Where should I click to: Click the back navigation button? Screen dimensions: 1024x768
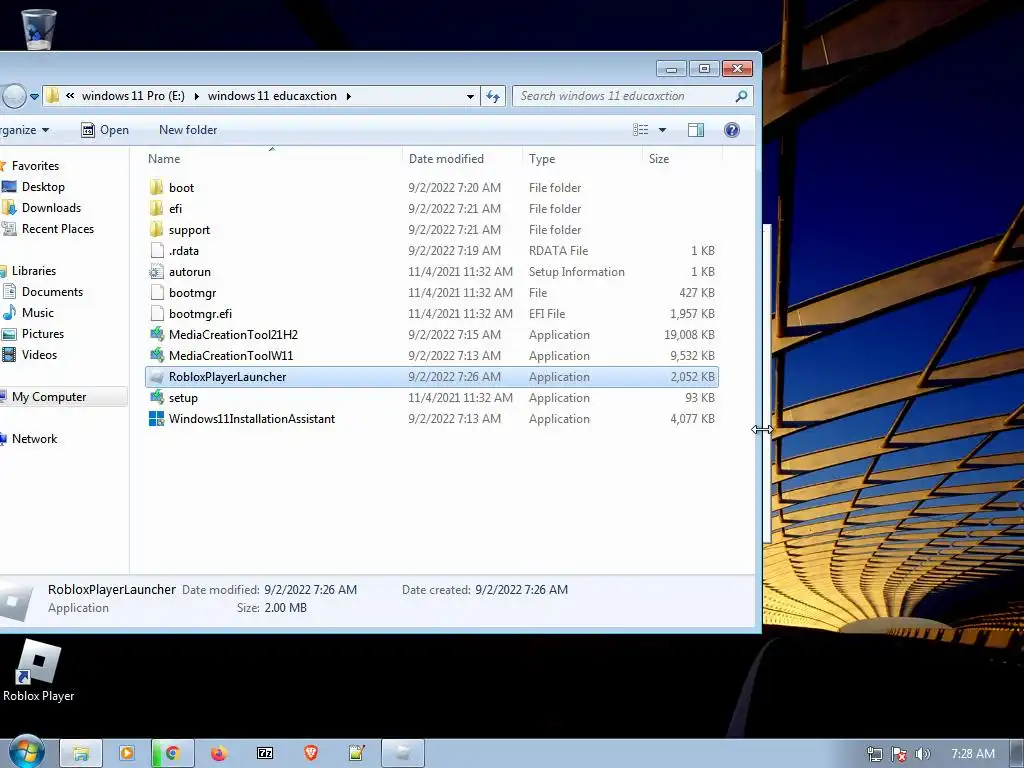(13, 96)
